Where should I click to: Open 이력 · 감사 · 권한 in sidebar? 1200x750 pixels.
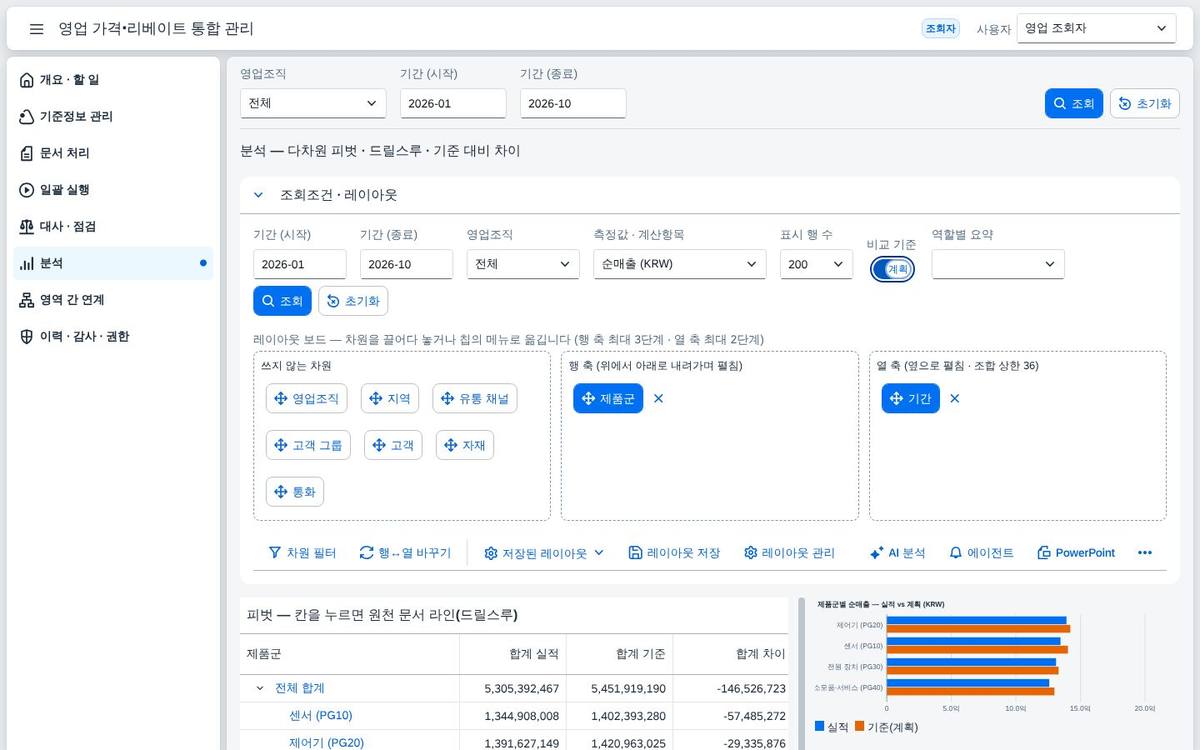point(113,337)
